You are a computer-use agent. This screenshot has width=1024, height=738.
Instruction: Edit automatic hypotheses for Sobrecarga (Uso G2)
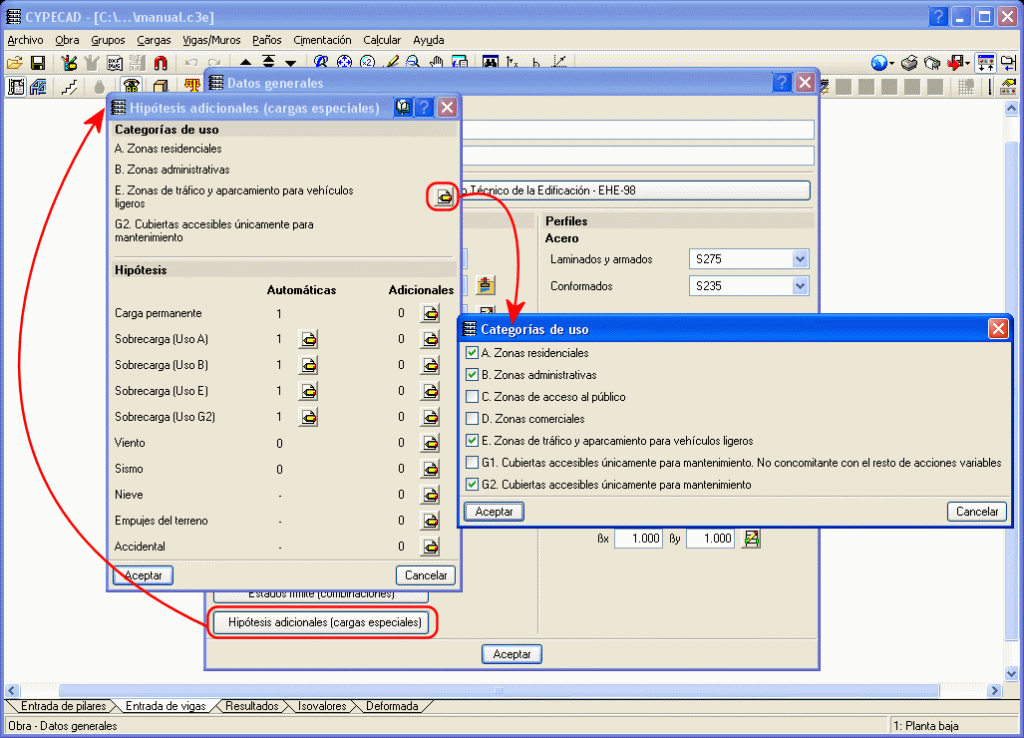coord(308,417)
